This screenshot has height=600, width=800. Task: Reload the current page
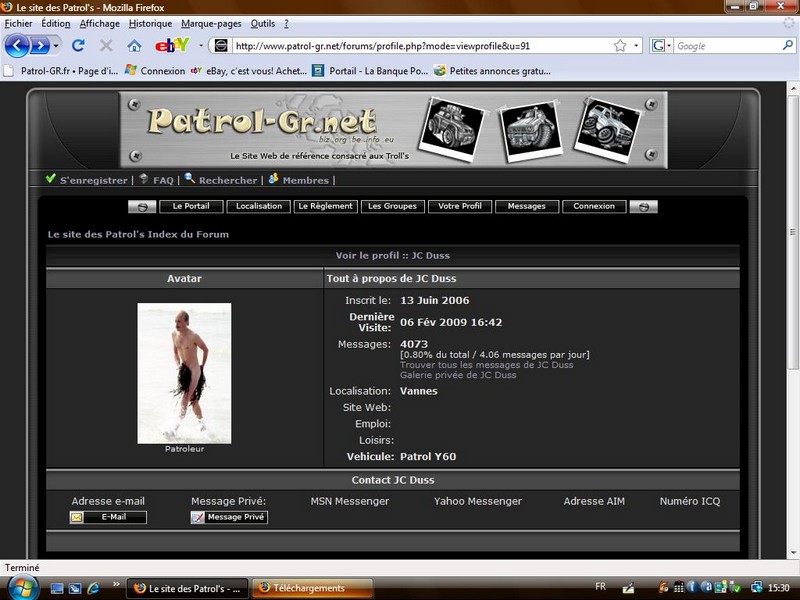click(x=78, y=46)
